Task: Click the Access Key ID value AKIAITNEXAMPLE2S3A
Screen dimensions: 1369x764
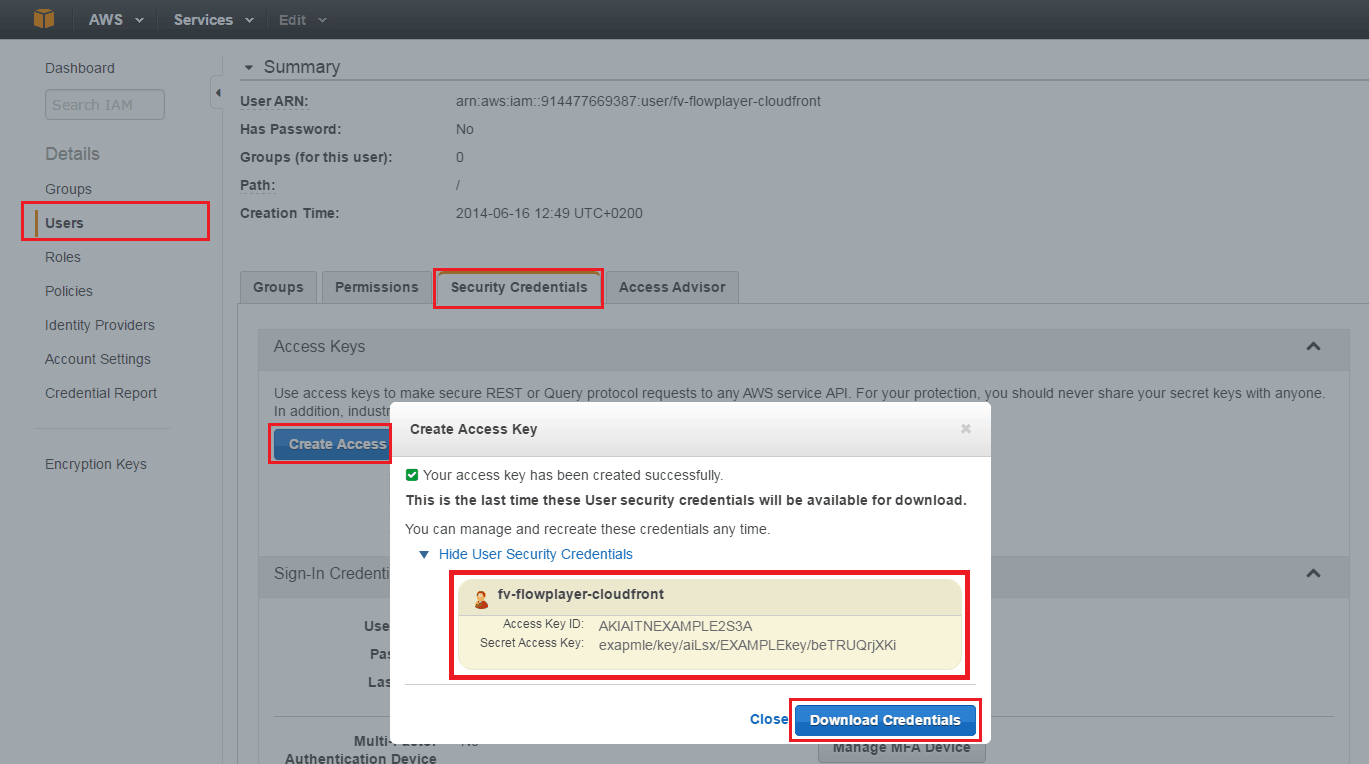Action: 676,626
